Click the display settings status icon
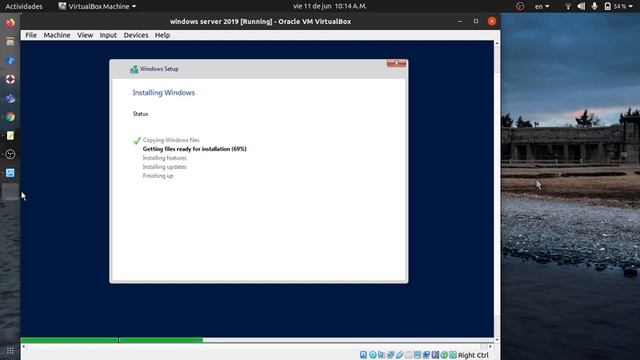The height and width of the screenshot is (360, 640). pyautogui.click(x=418, y=355)
